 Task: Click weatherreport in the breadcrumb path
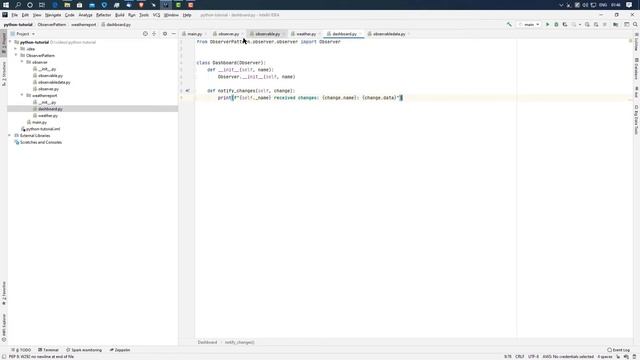tap(84, 25)
